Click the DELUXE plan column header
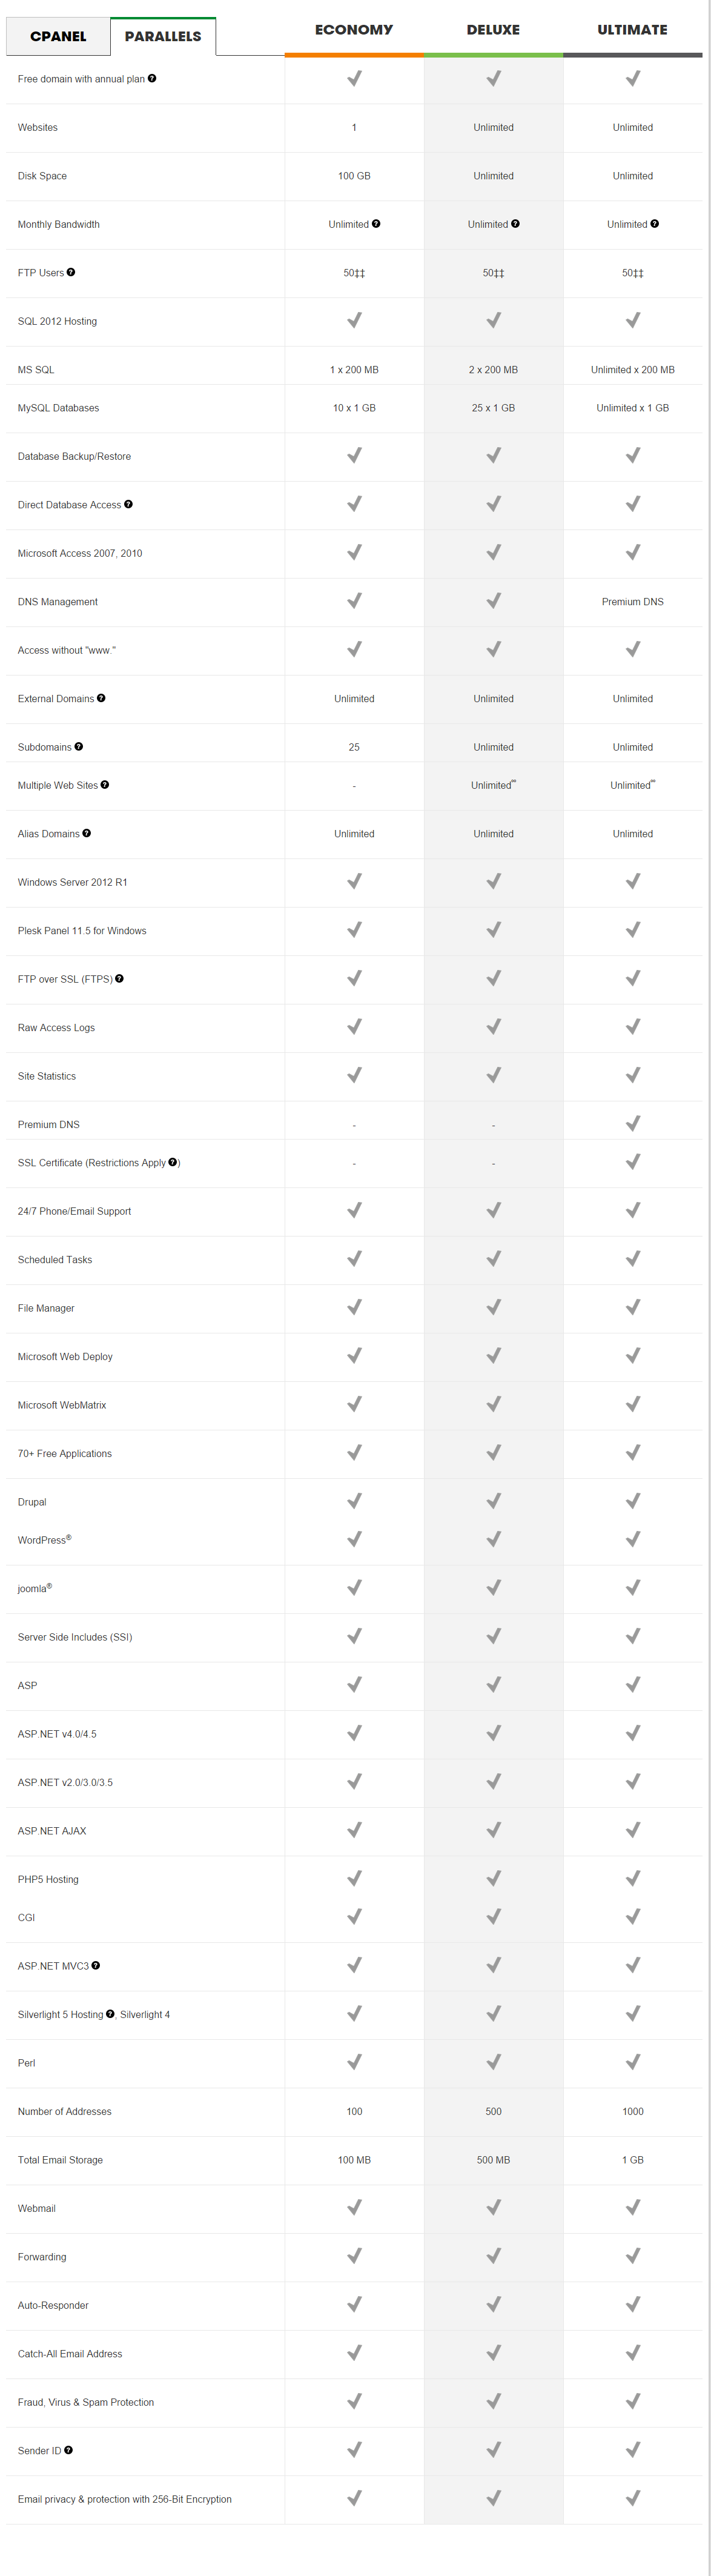This screenshot has height=2576, width=711. click(493, 30)
